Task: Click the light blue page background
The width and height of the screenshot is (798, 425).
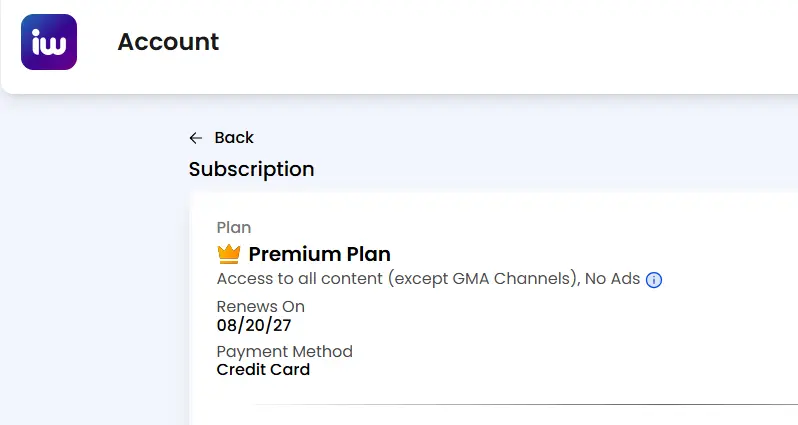Action: [x=92, y=254]
